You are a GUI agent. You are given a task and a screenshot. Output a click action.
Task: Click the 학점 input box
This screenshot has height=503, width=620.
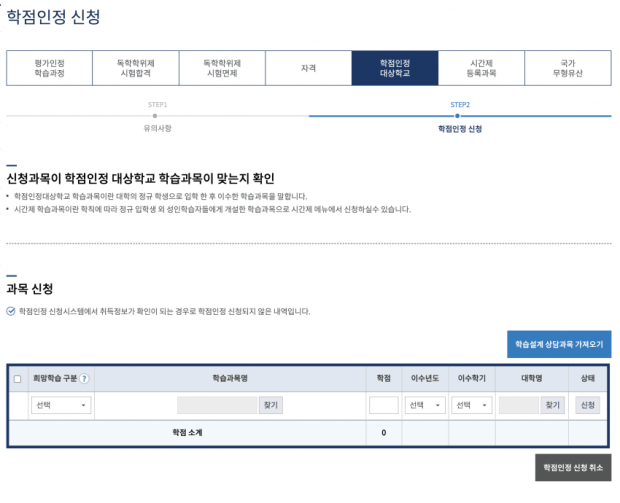(x=384, y=405)
